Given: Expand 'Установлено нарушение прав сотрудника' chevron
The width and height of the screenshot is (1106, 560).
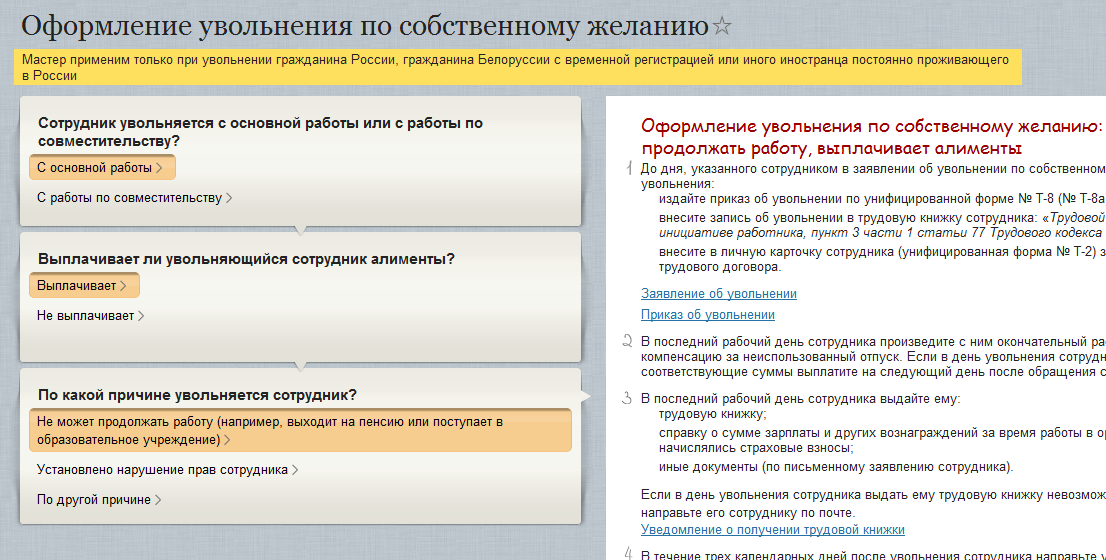Looking at the screenshot, I should coord(296,470).
